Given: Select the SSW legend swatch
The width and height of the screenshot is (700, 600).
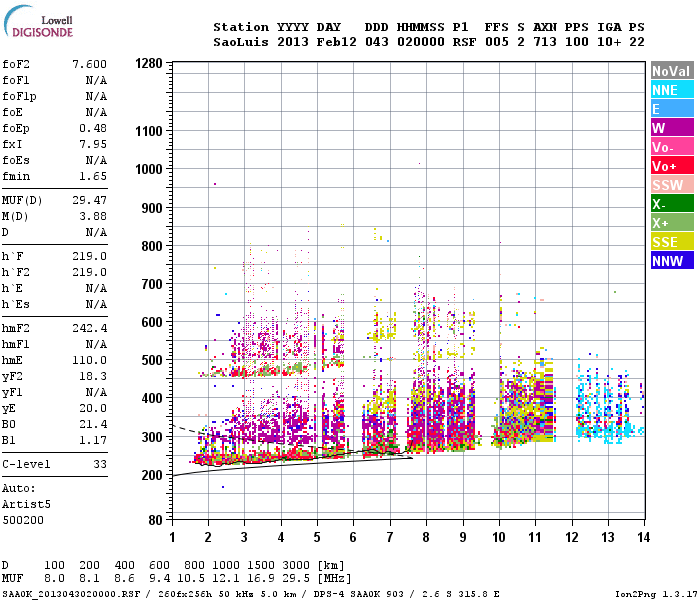Looking at the screenshot, I should click(x=672, y=185).
